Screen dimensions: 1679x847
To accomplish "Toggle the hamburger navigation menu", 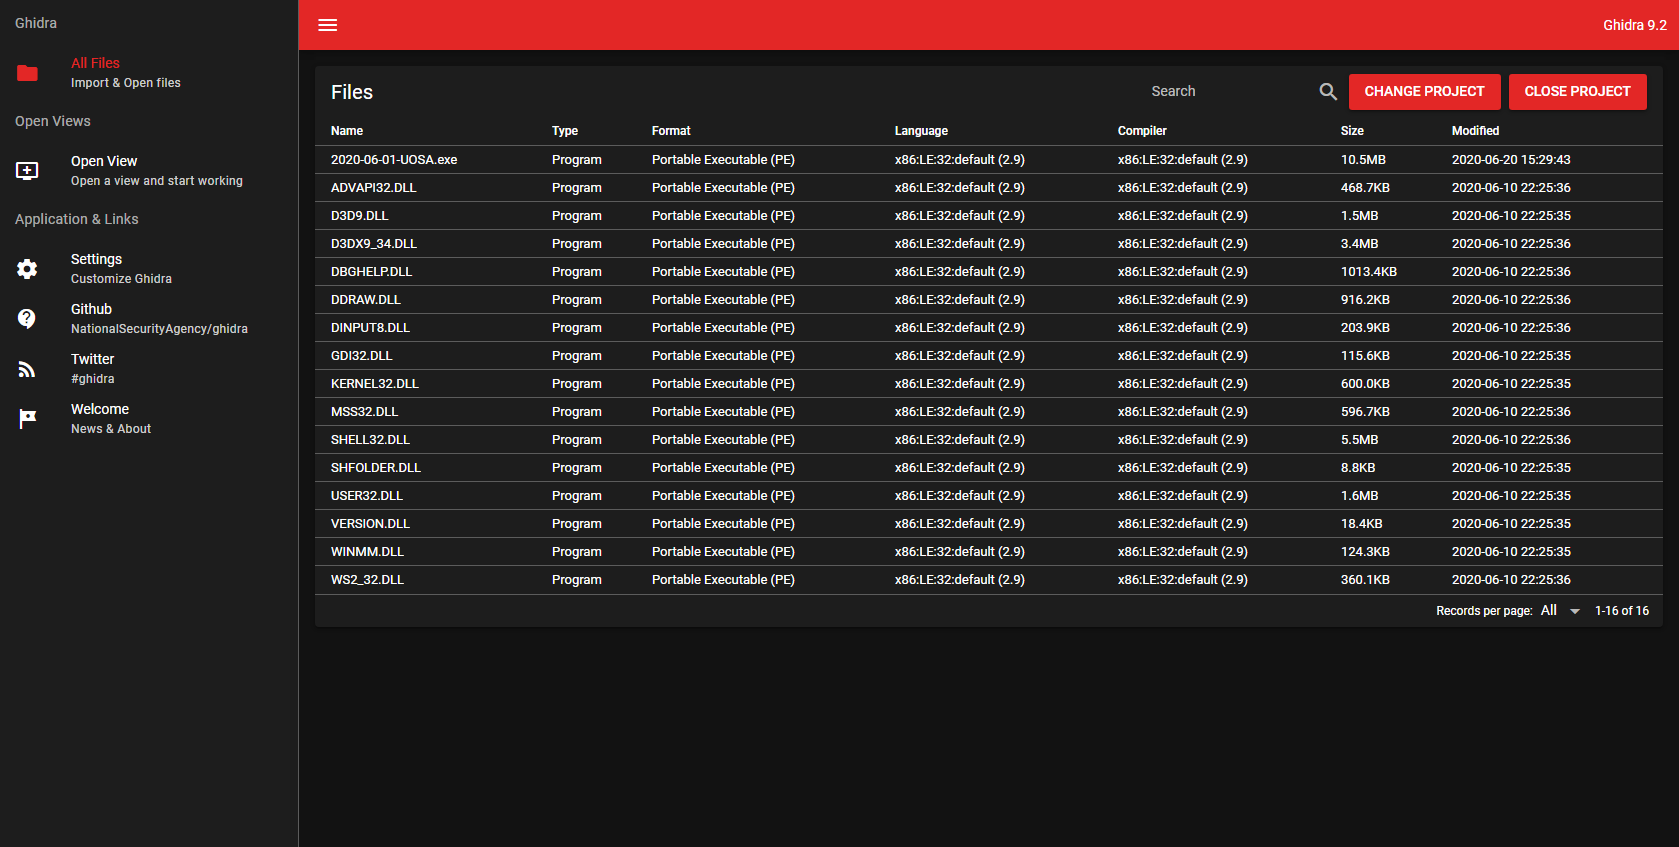I will (x=328, y=25).
